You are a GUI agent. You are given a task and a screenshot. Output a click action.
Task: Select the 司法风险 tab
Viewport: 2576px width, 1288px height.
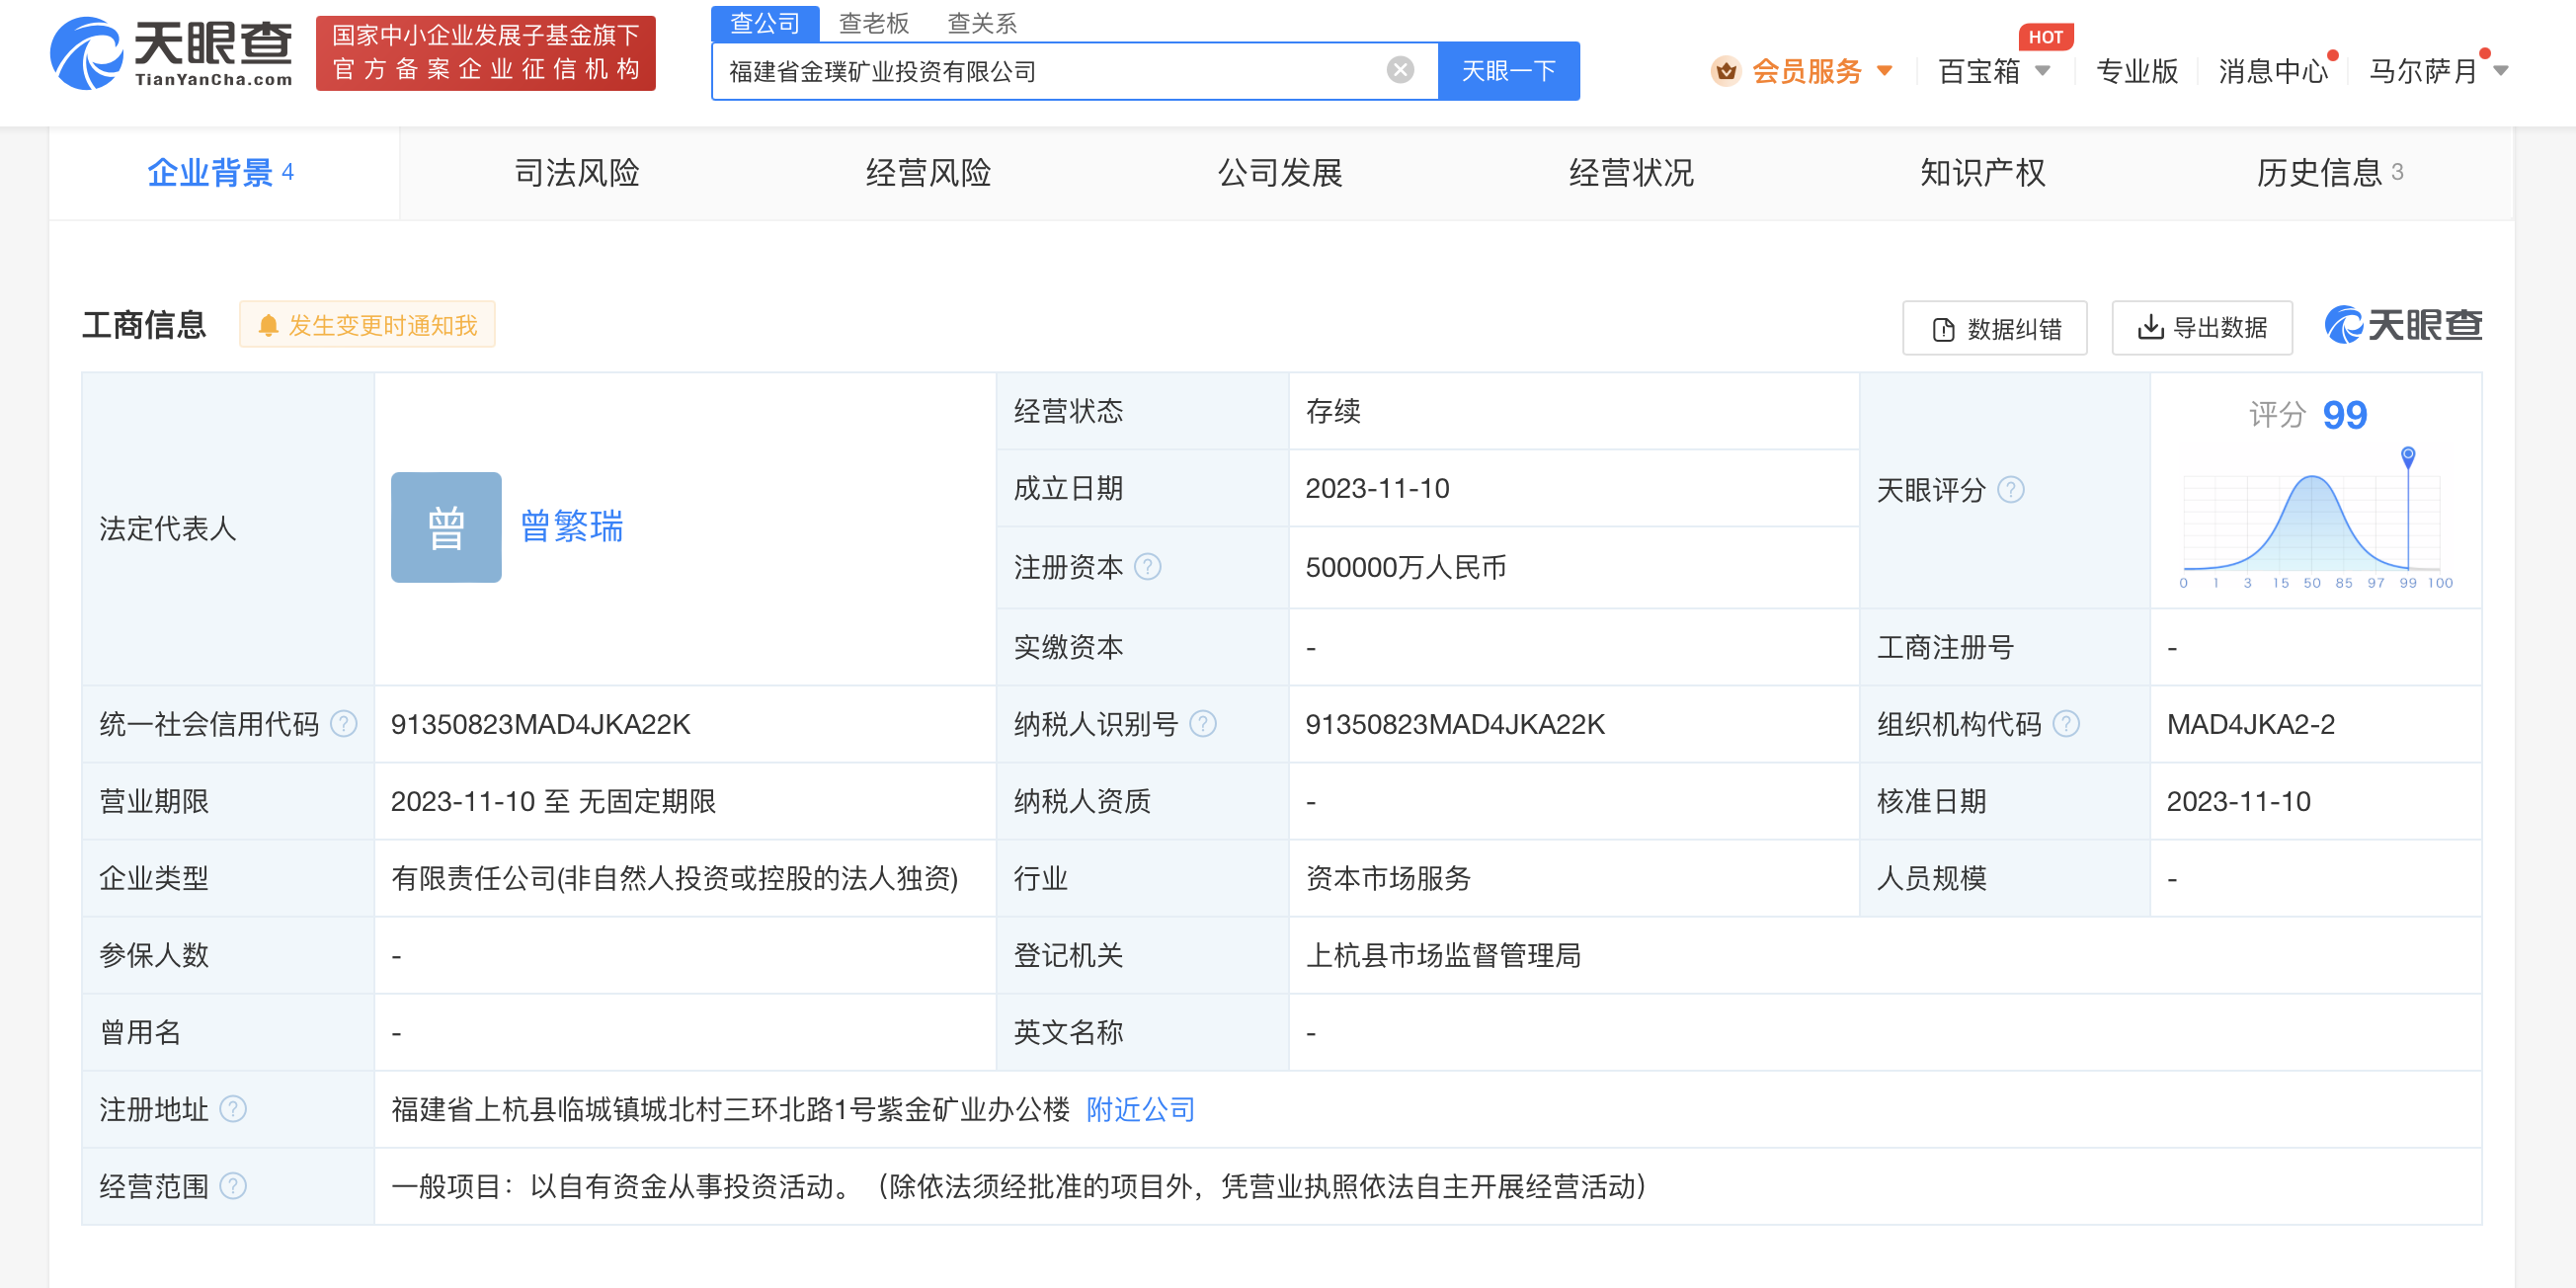576,173
